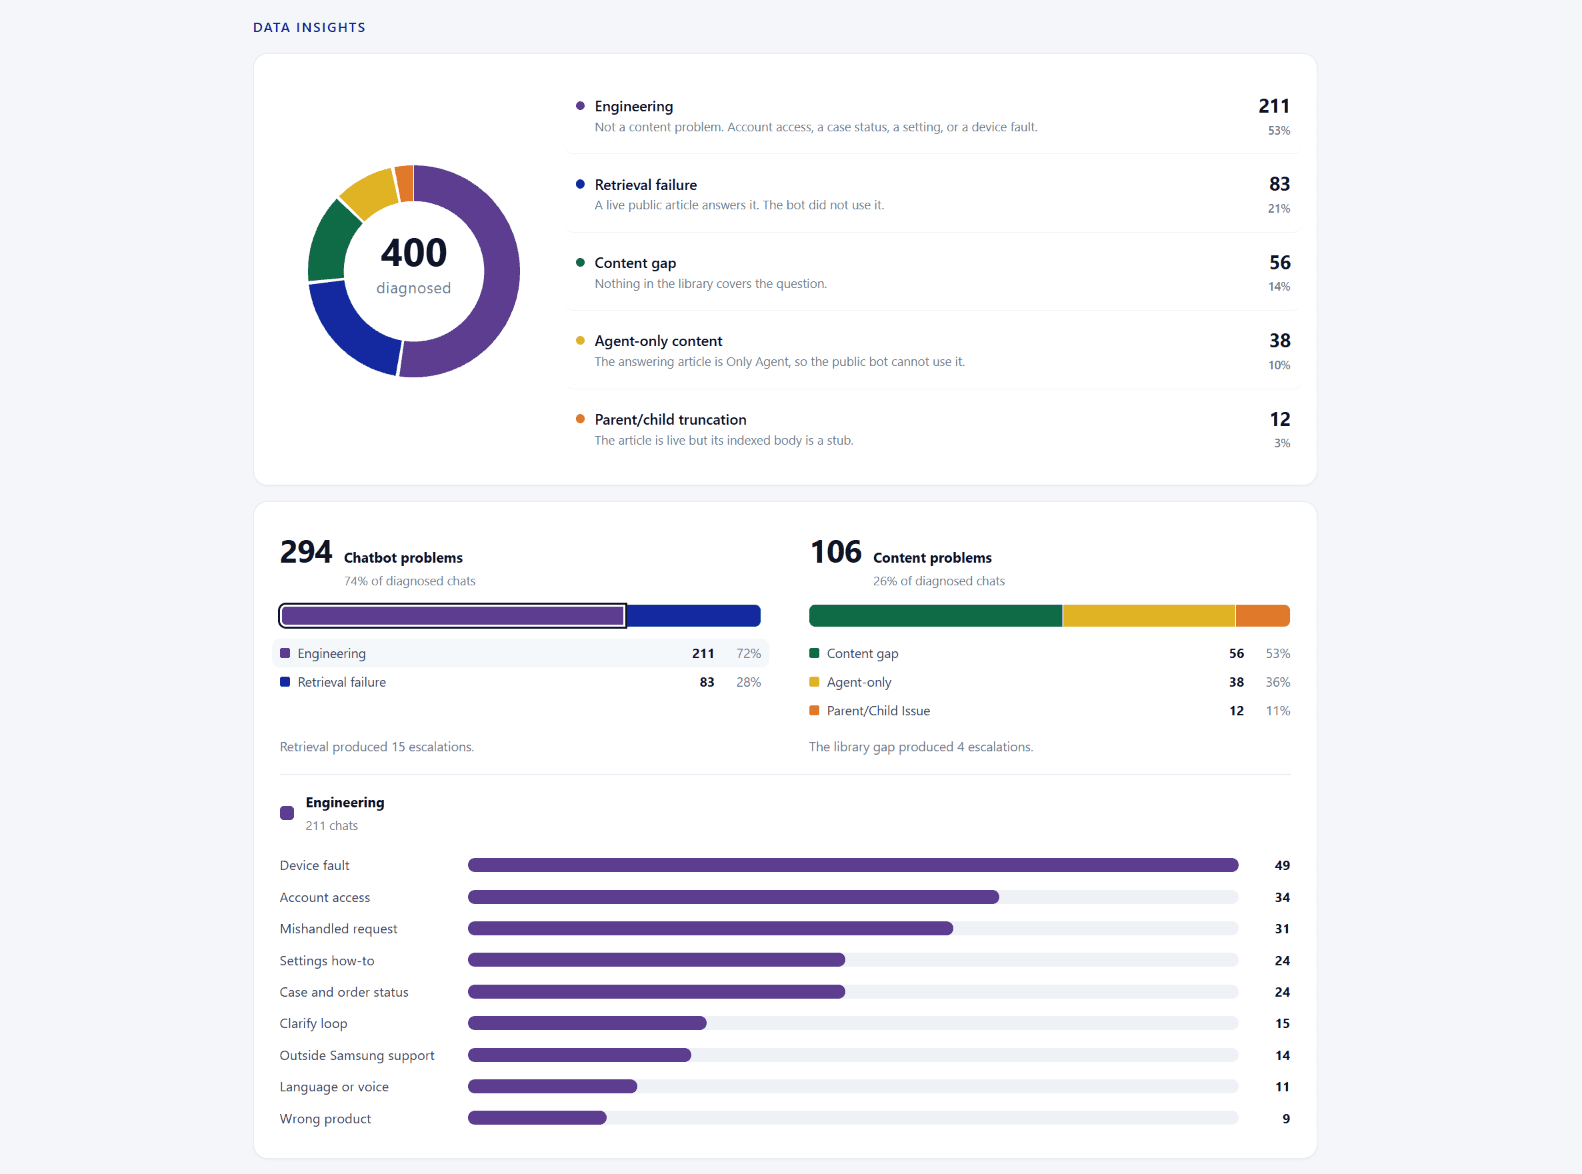Select the yellow Agent-only stacked bar segment
1582x1174 pixels.
pos(1149,616)
